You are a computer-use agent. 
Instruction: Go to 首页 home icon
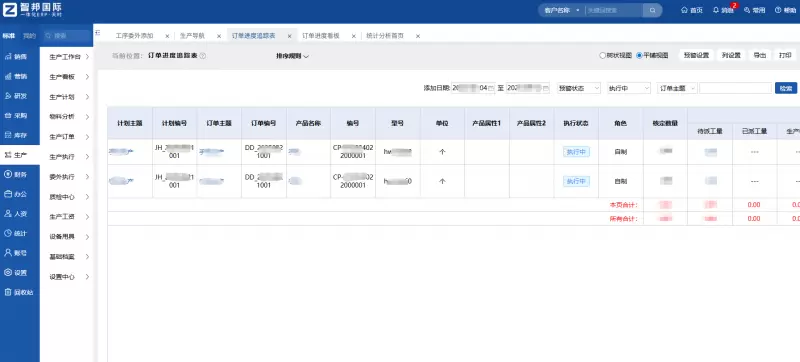[x=684, y=10]
